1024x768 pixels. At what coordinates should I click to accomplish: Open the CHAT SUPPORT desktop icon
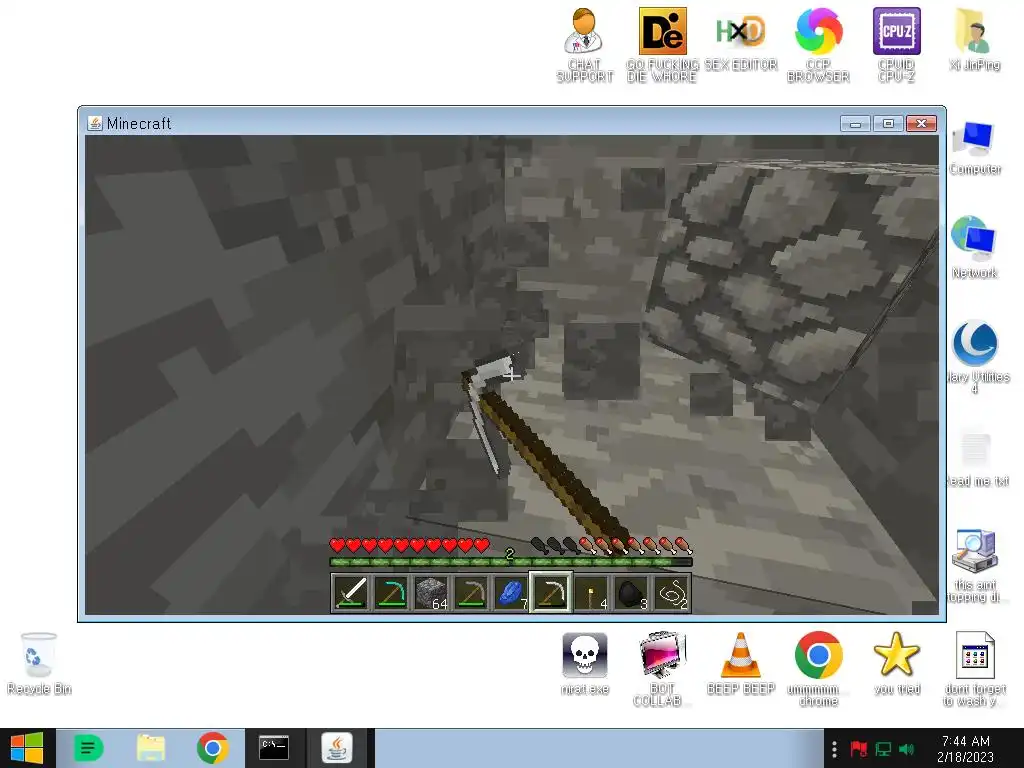(x=584, y=45)
